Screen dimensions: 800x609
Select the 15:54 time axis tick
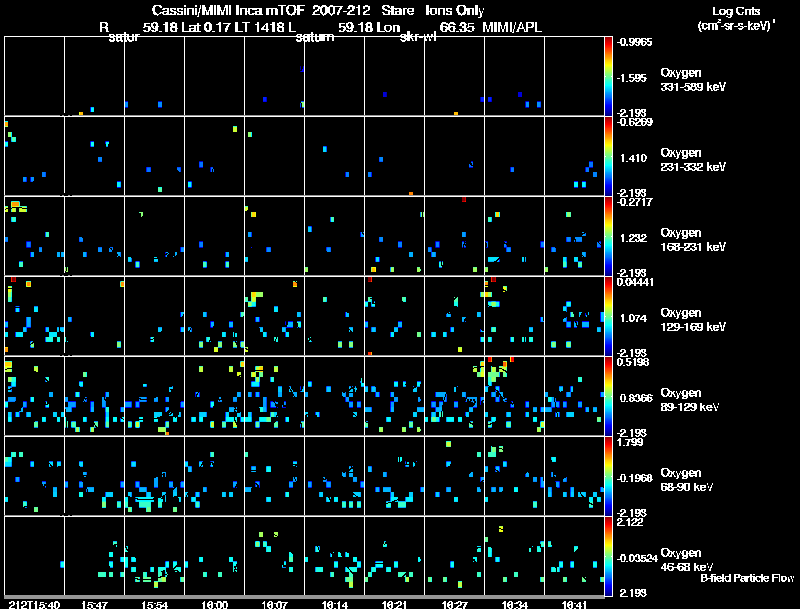[x=155, y=604]
